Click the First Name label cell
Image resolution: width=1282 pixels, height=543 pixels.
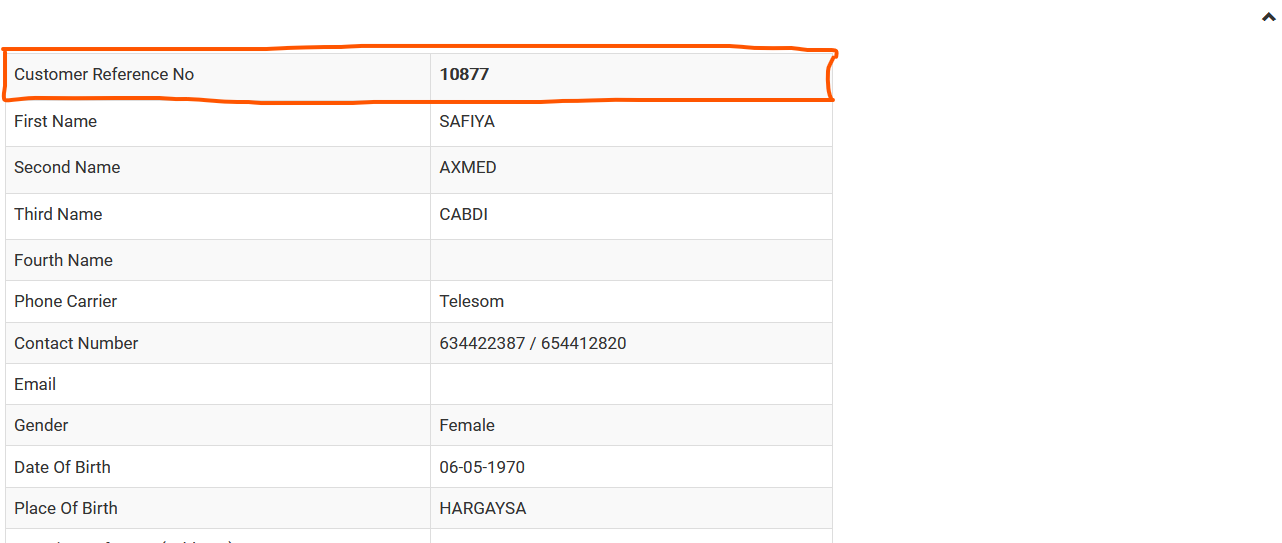pos(218,123)
